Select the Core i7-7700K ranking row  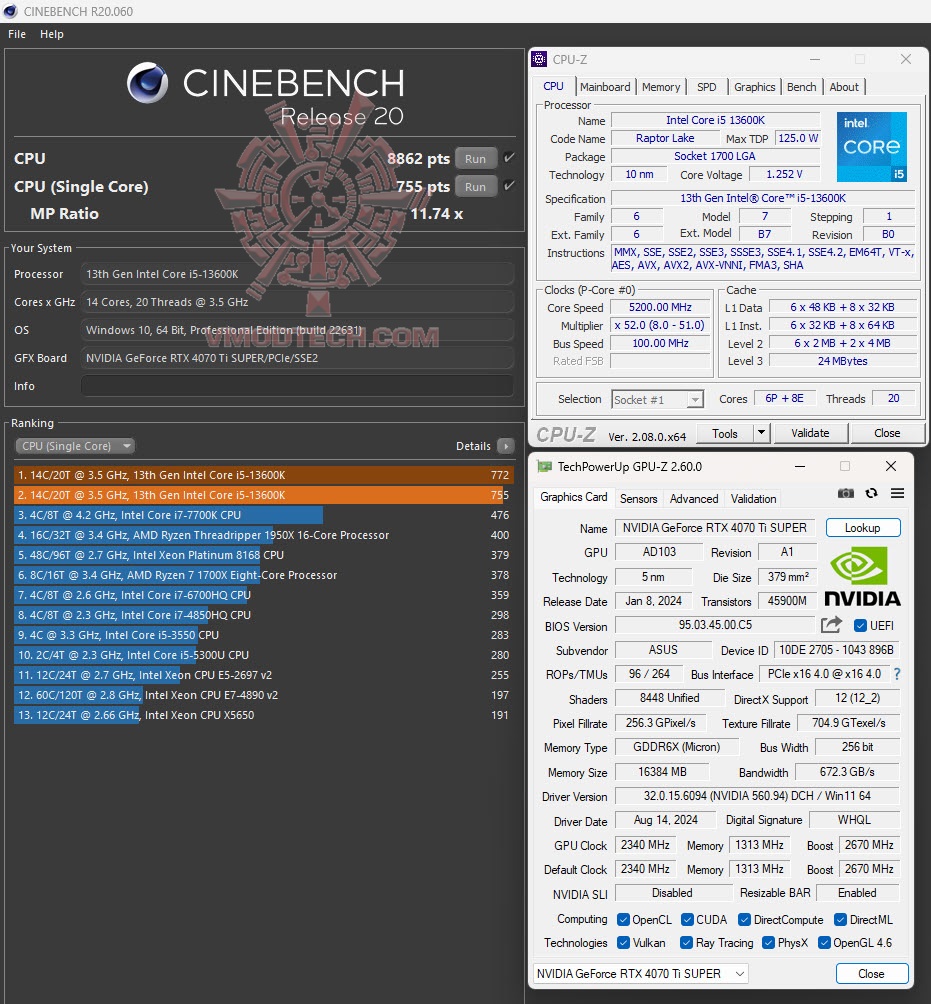(x=263, y=515)
